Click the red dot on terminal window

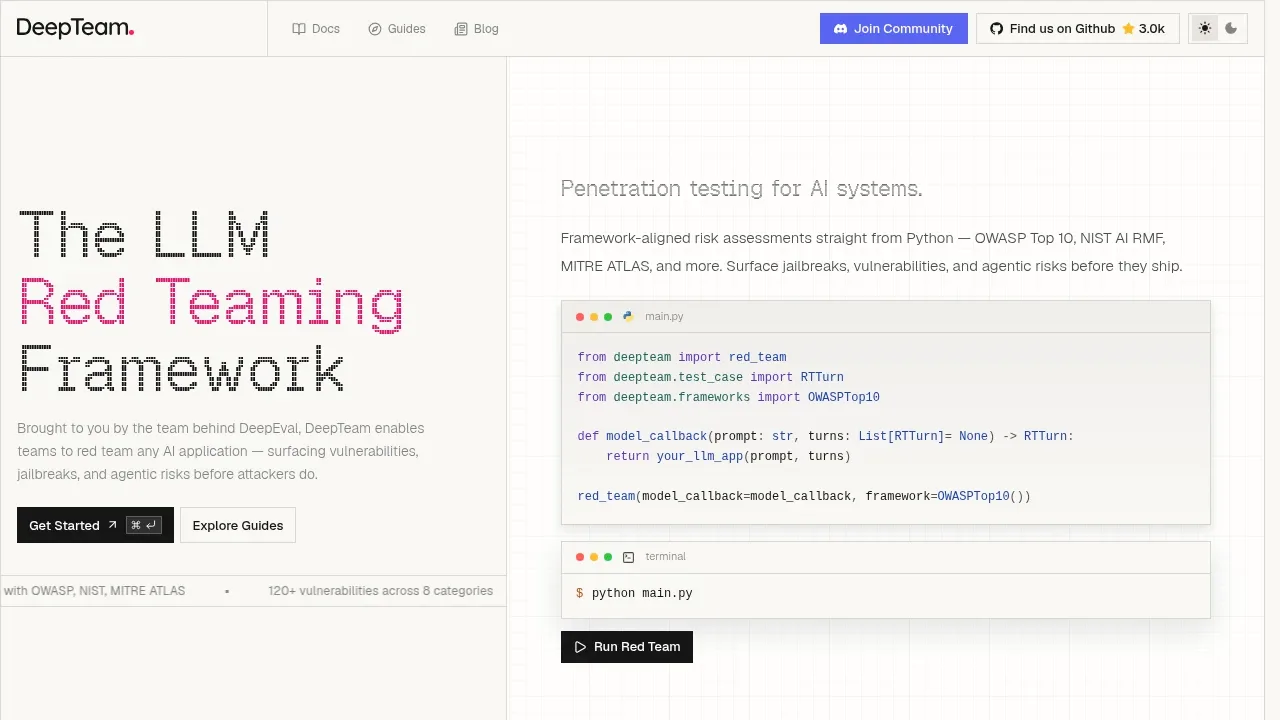pos(580,557)
